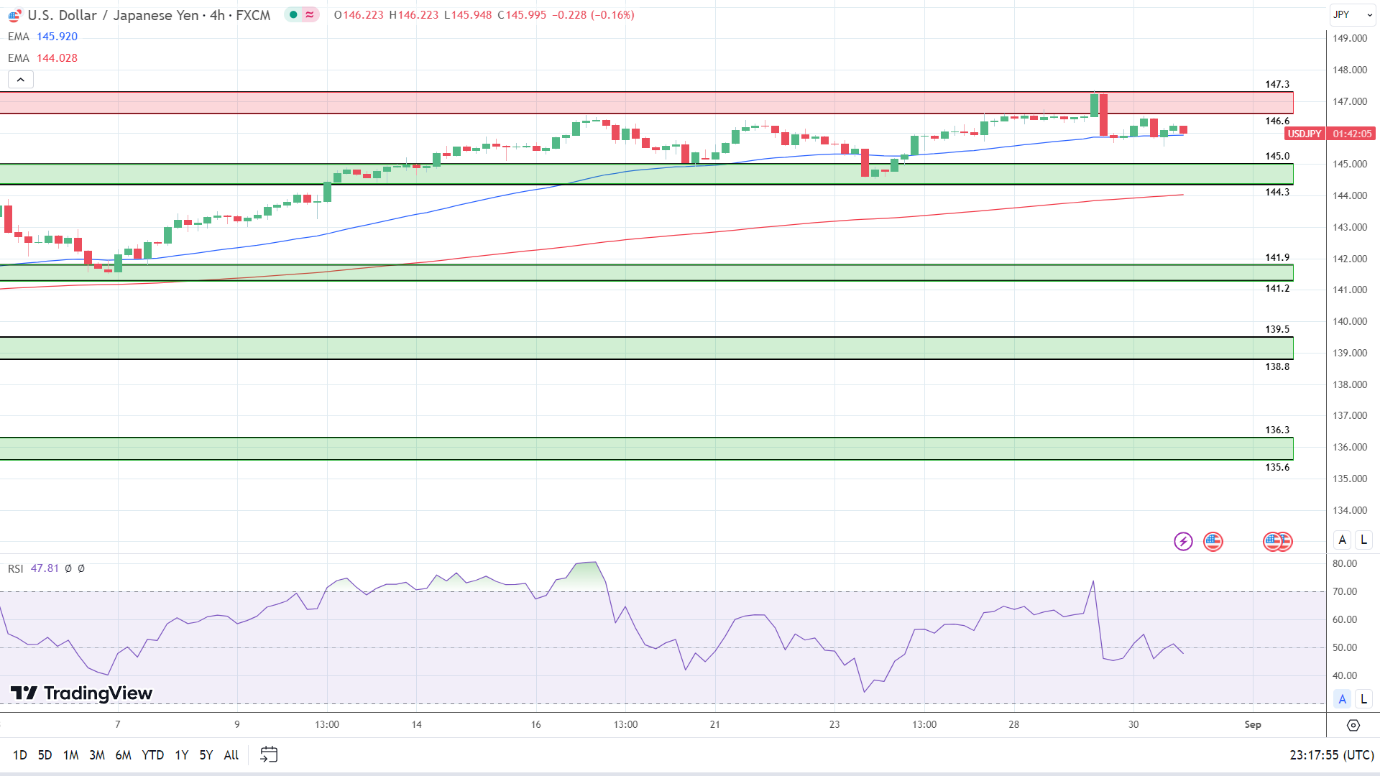
Task: Select the 1M time range
Action: point(71,755)
